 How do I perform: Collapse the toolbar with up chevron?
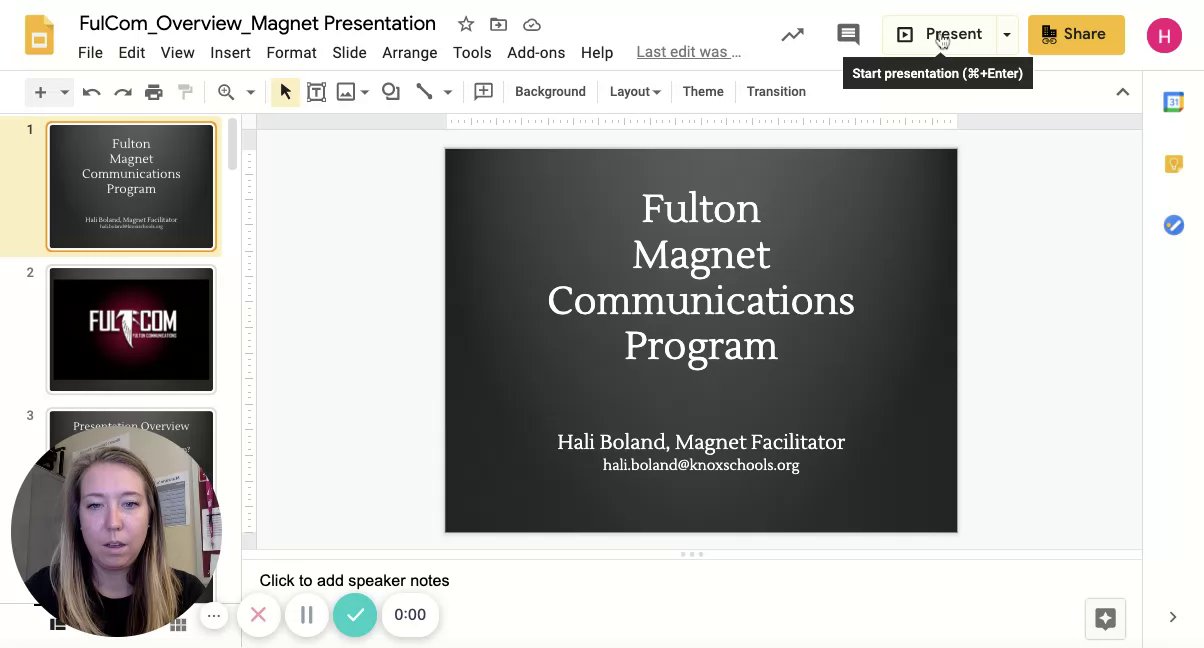click(1122, 92)
